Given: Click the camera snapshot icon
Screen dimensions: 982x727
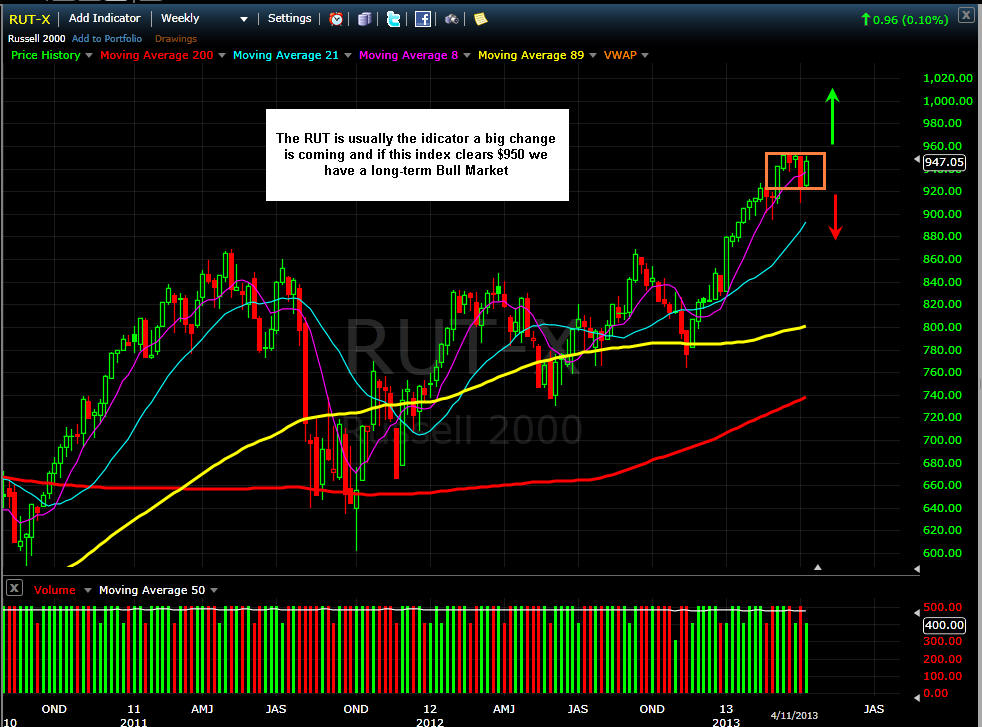Looking at the screenshot, I should coord(452,19).
